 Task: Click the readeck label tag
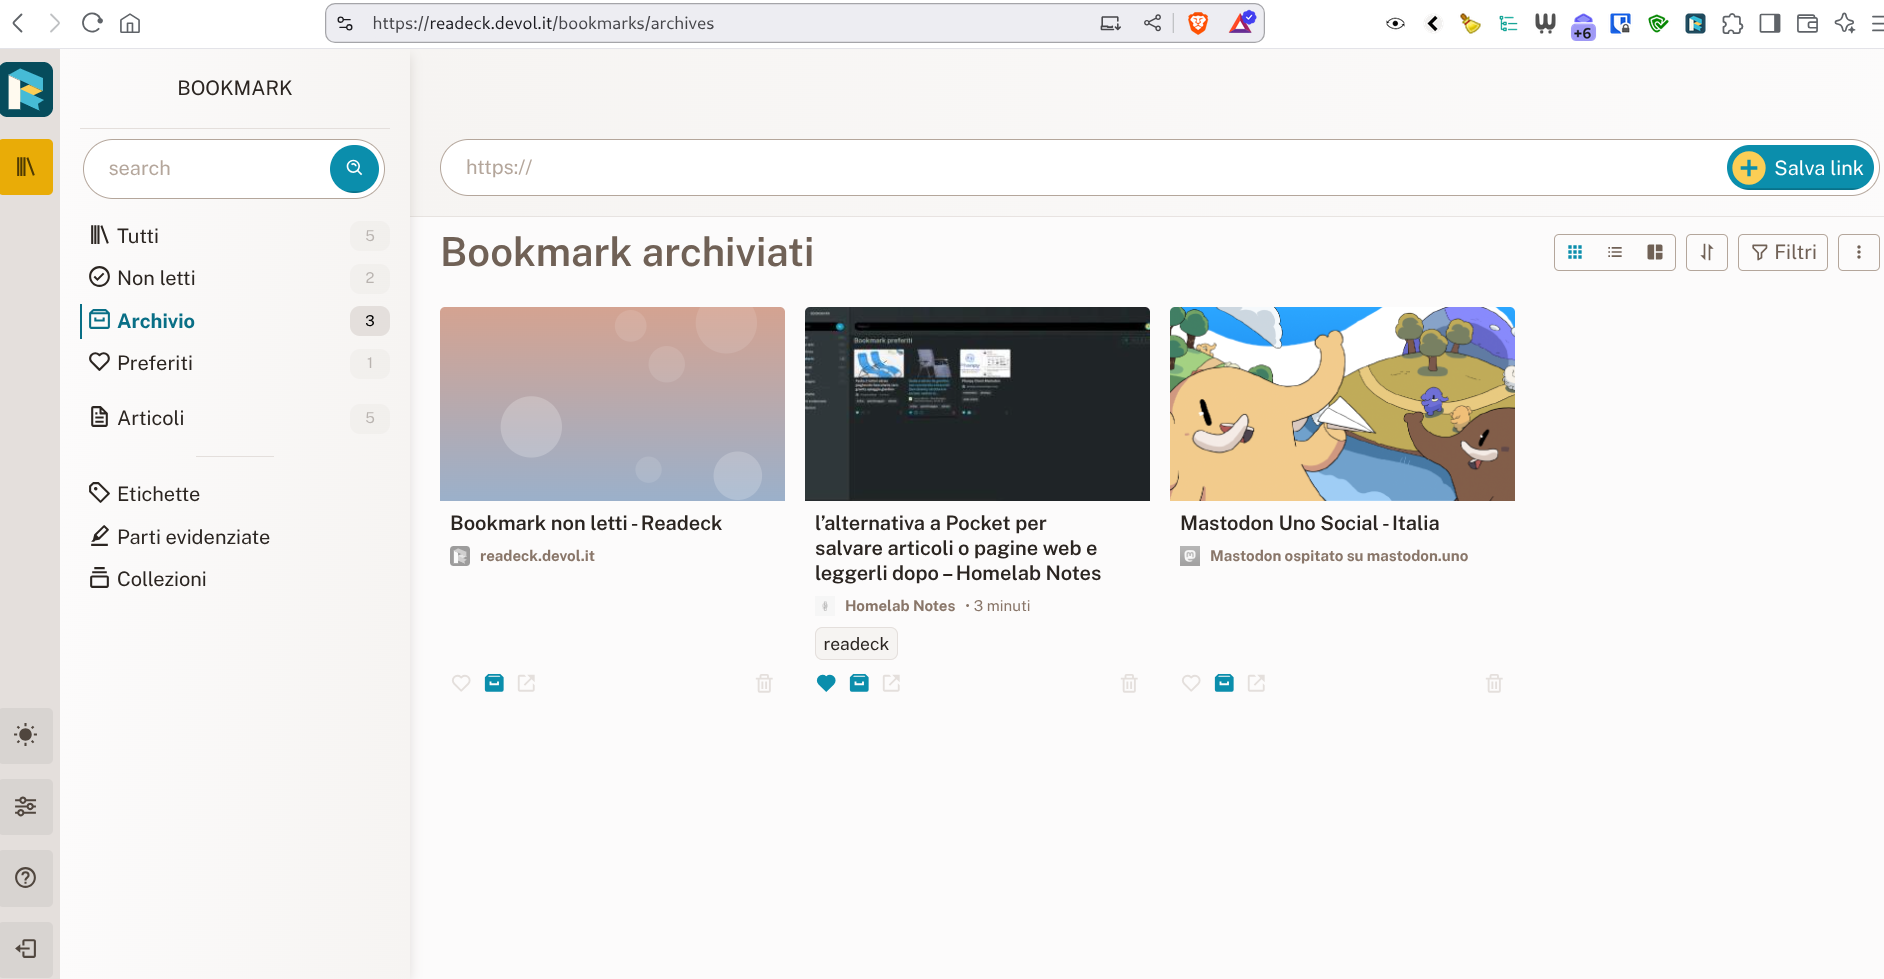click(x=856, y=644)
